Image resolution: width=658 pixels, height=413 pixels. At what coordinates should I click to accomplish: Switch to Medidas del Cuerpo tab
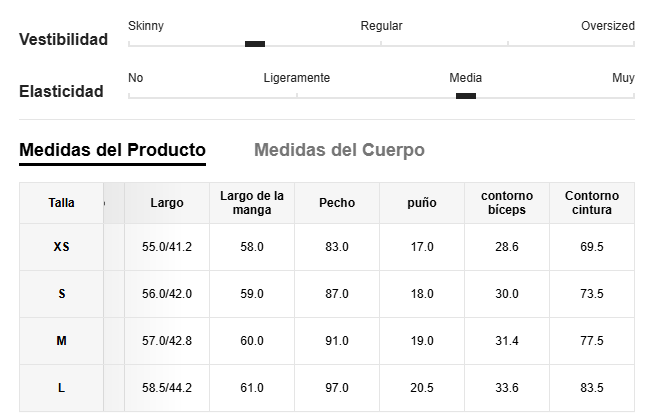tap(339, 150)
